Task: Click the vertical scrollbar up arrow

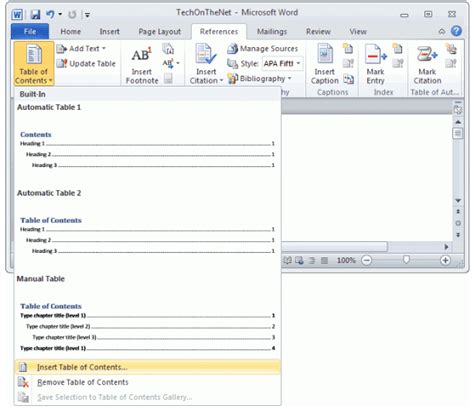Action: [458, 122]
